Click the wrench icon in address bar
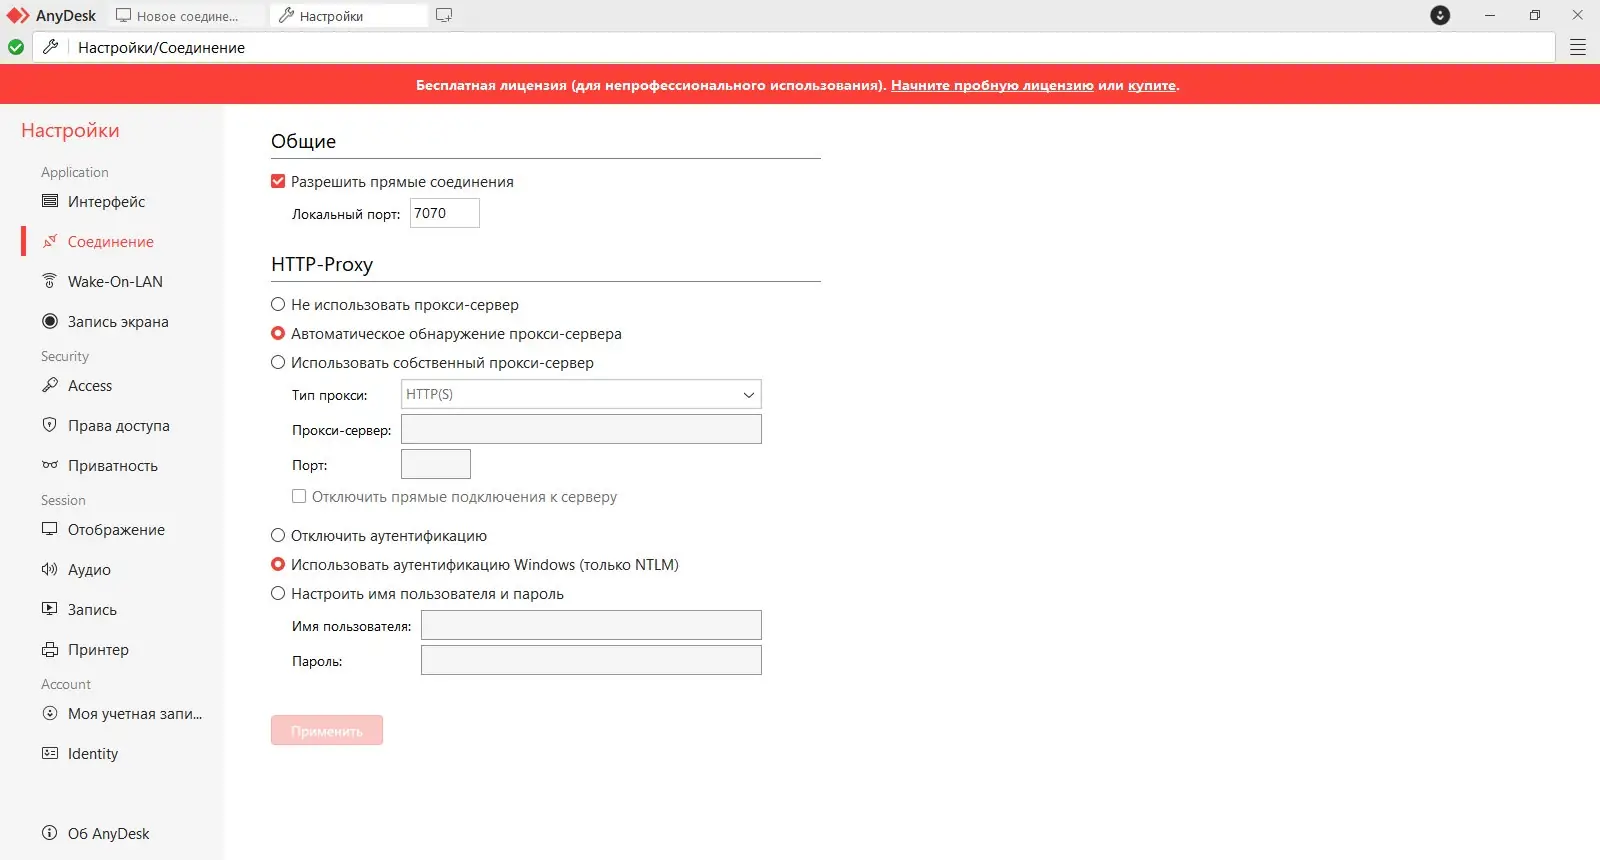The height and width of the screenshot is (860, 1600). (51, 47)
